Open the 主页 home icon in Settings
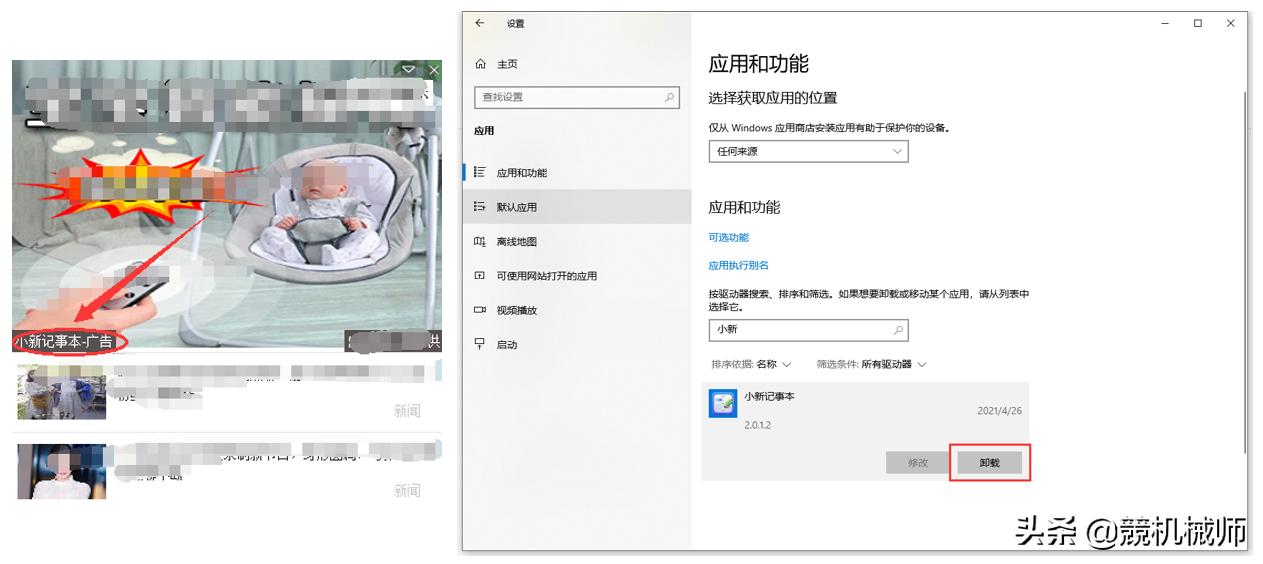This screenshot has width=1263, height=564. point(481,64)
